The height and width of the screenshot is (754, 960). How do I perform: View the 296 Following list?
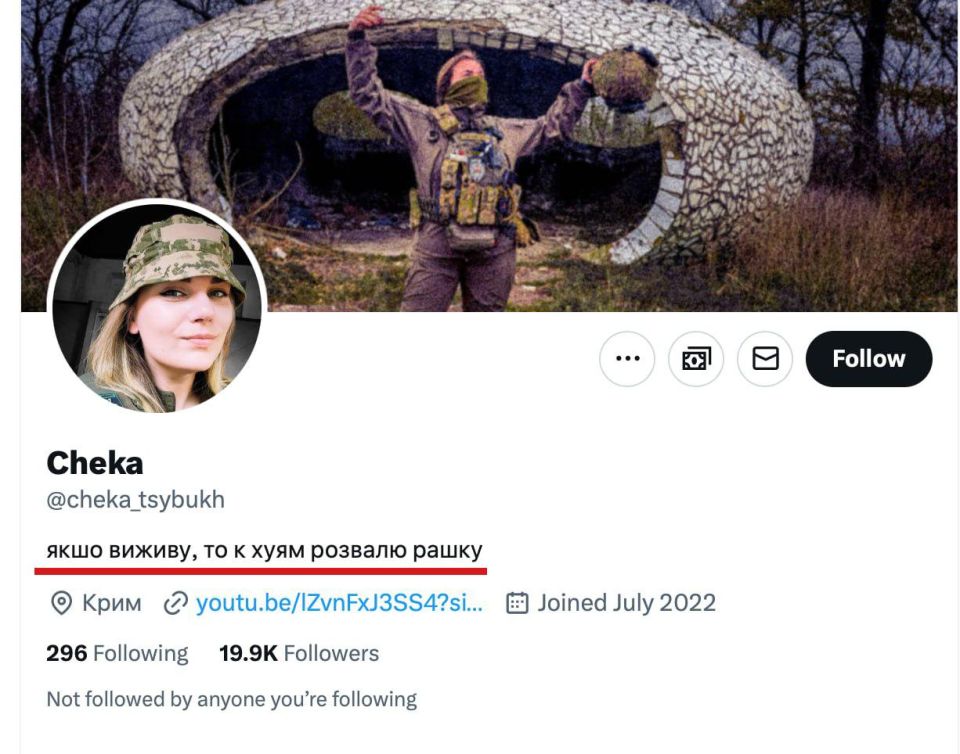point(117,654)
